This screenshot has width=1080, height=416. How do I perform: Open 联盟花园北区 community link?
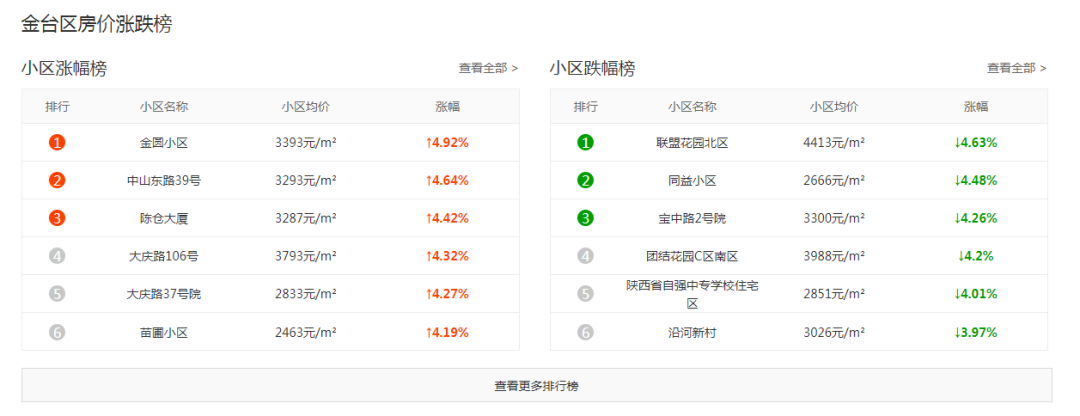coord(692,143)
